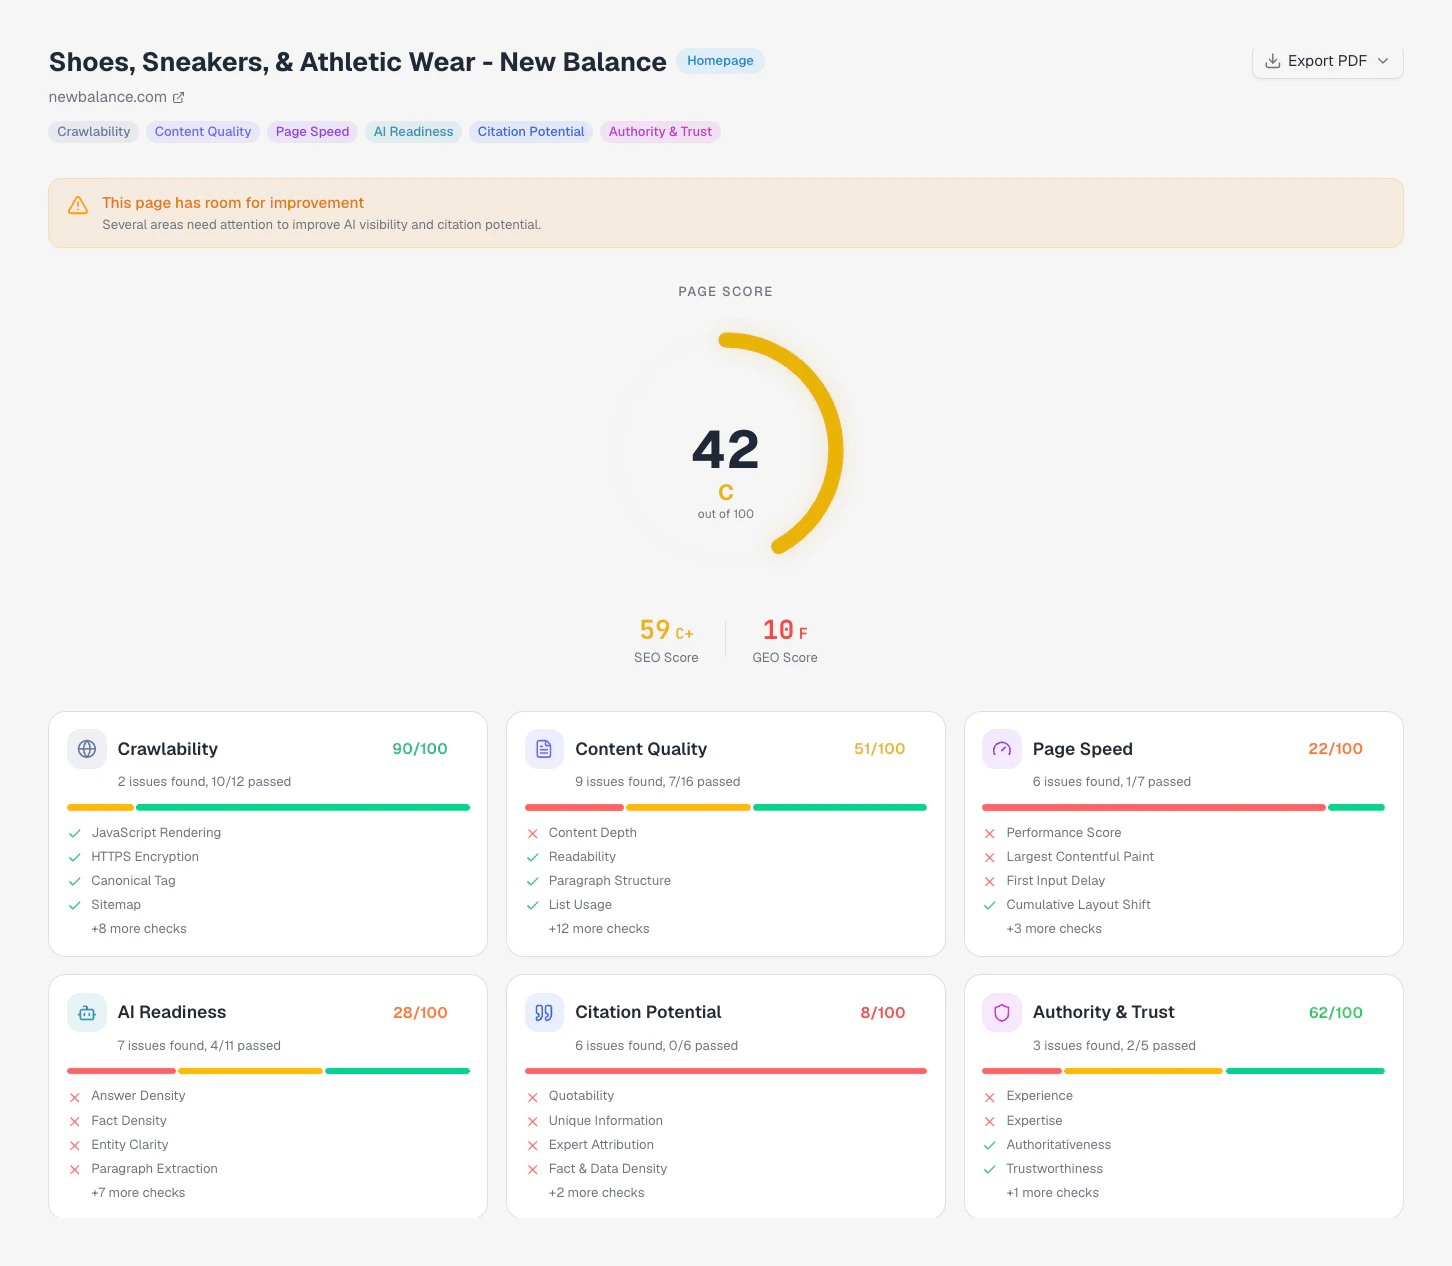Click the 90/100 Crawlability score
Viewport: 1452px width, 1266px height.
[420, 749]
